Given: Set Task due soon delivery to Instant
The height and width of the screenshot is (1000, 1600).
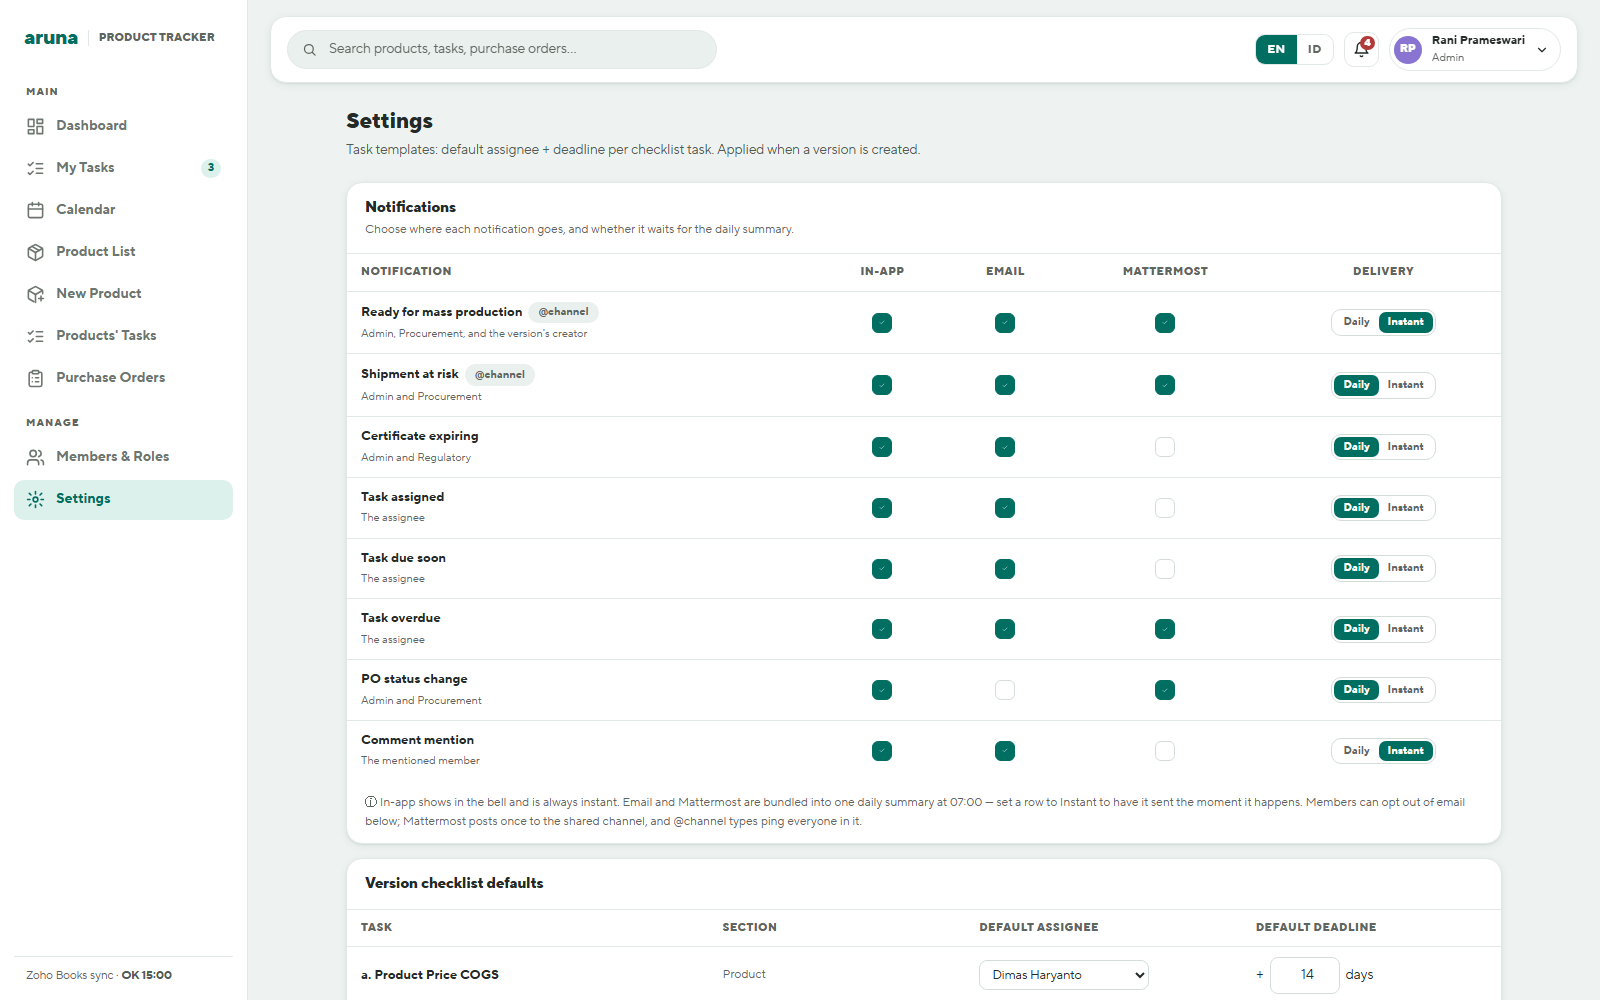Looking at the screenshot, I should (x=1405, y=568).
